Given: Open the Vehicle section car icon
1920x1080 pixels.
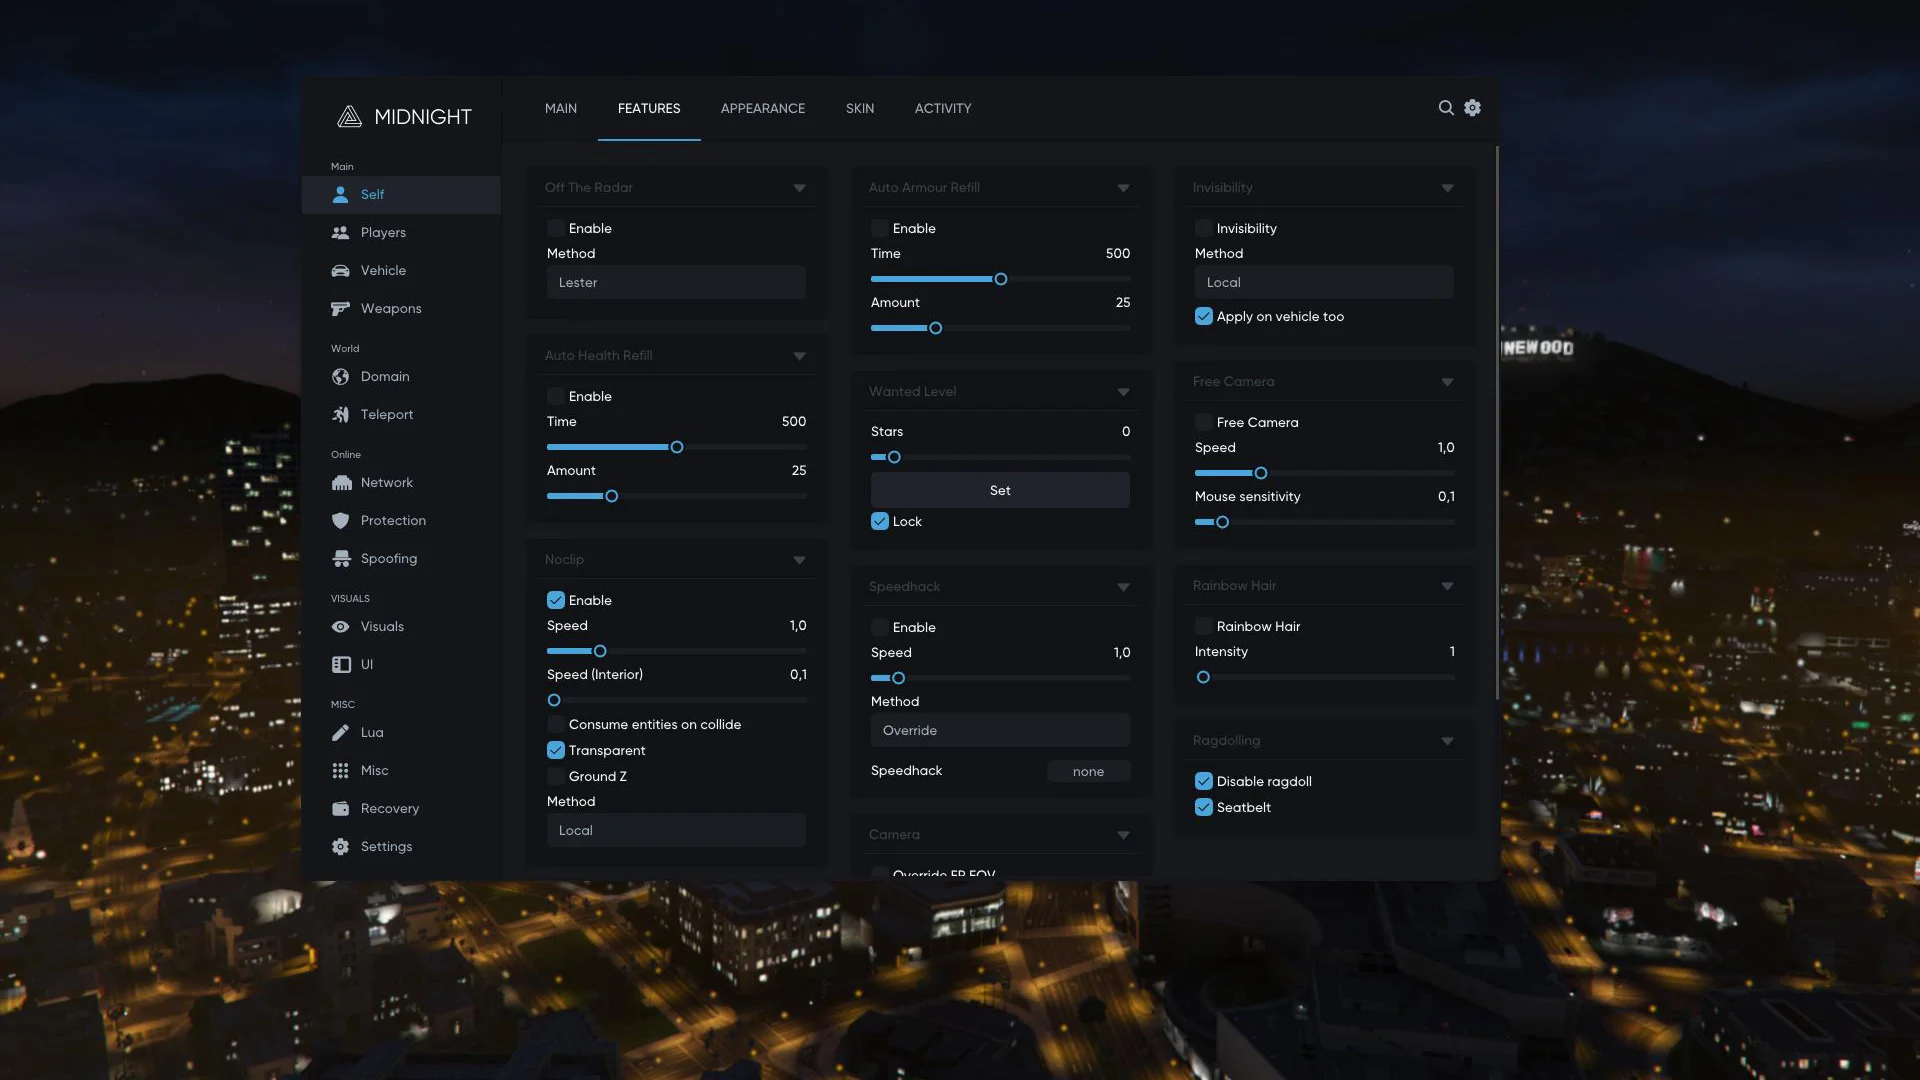Looking at the screenshot, I should (x=341, y=271).
